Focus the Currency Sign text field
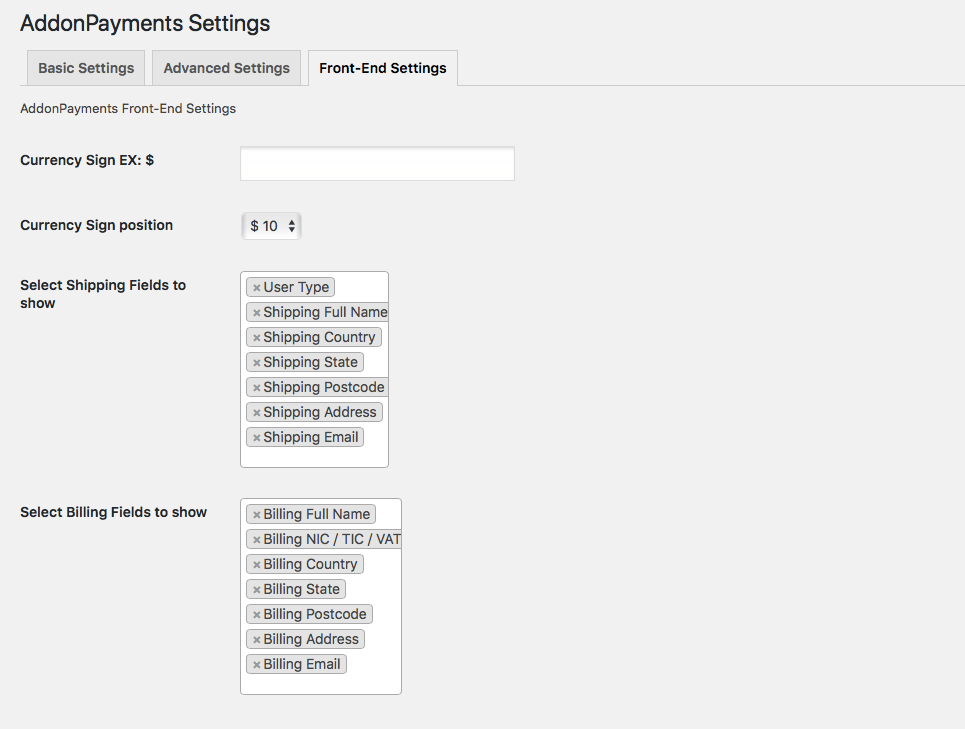The width and height of the screenshot is (965, 729). point(377,164)
